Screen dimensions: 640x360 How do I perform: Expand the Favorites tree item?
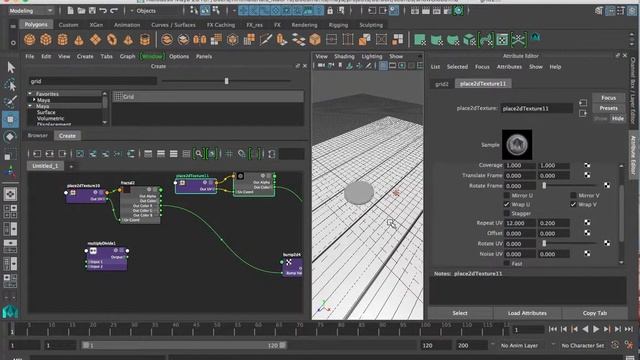coord(30,94)
